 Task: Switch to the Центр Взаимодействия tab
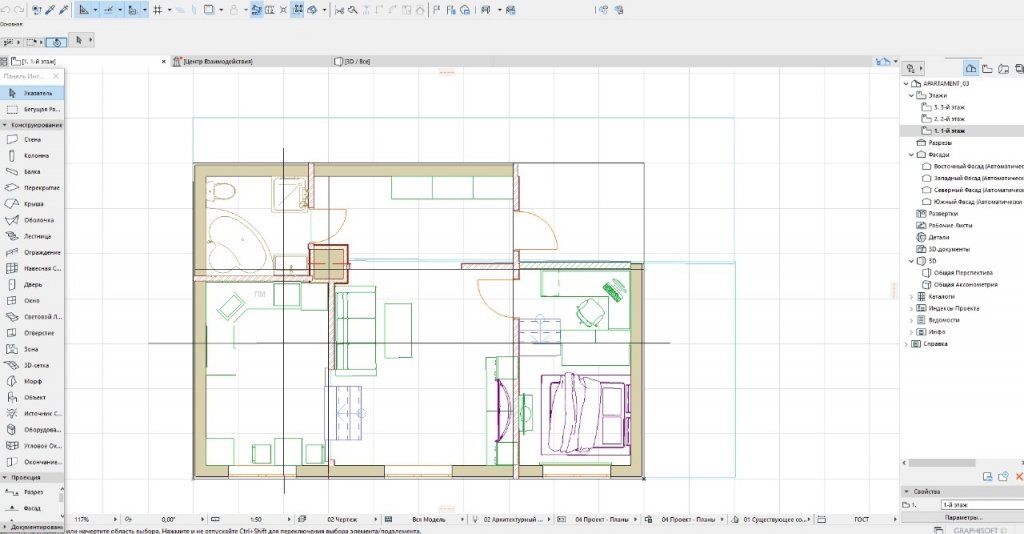[x=215, y=61]
